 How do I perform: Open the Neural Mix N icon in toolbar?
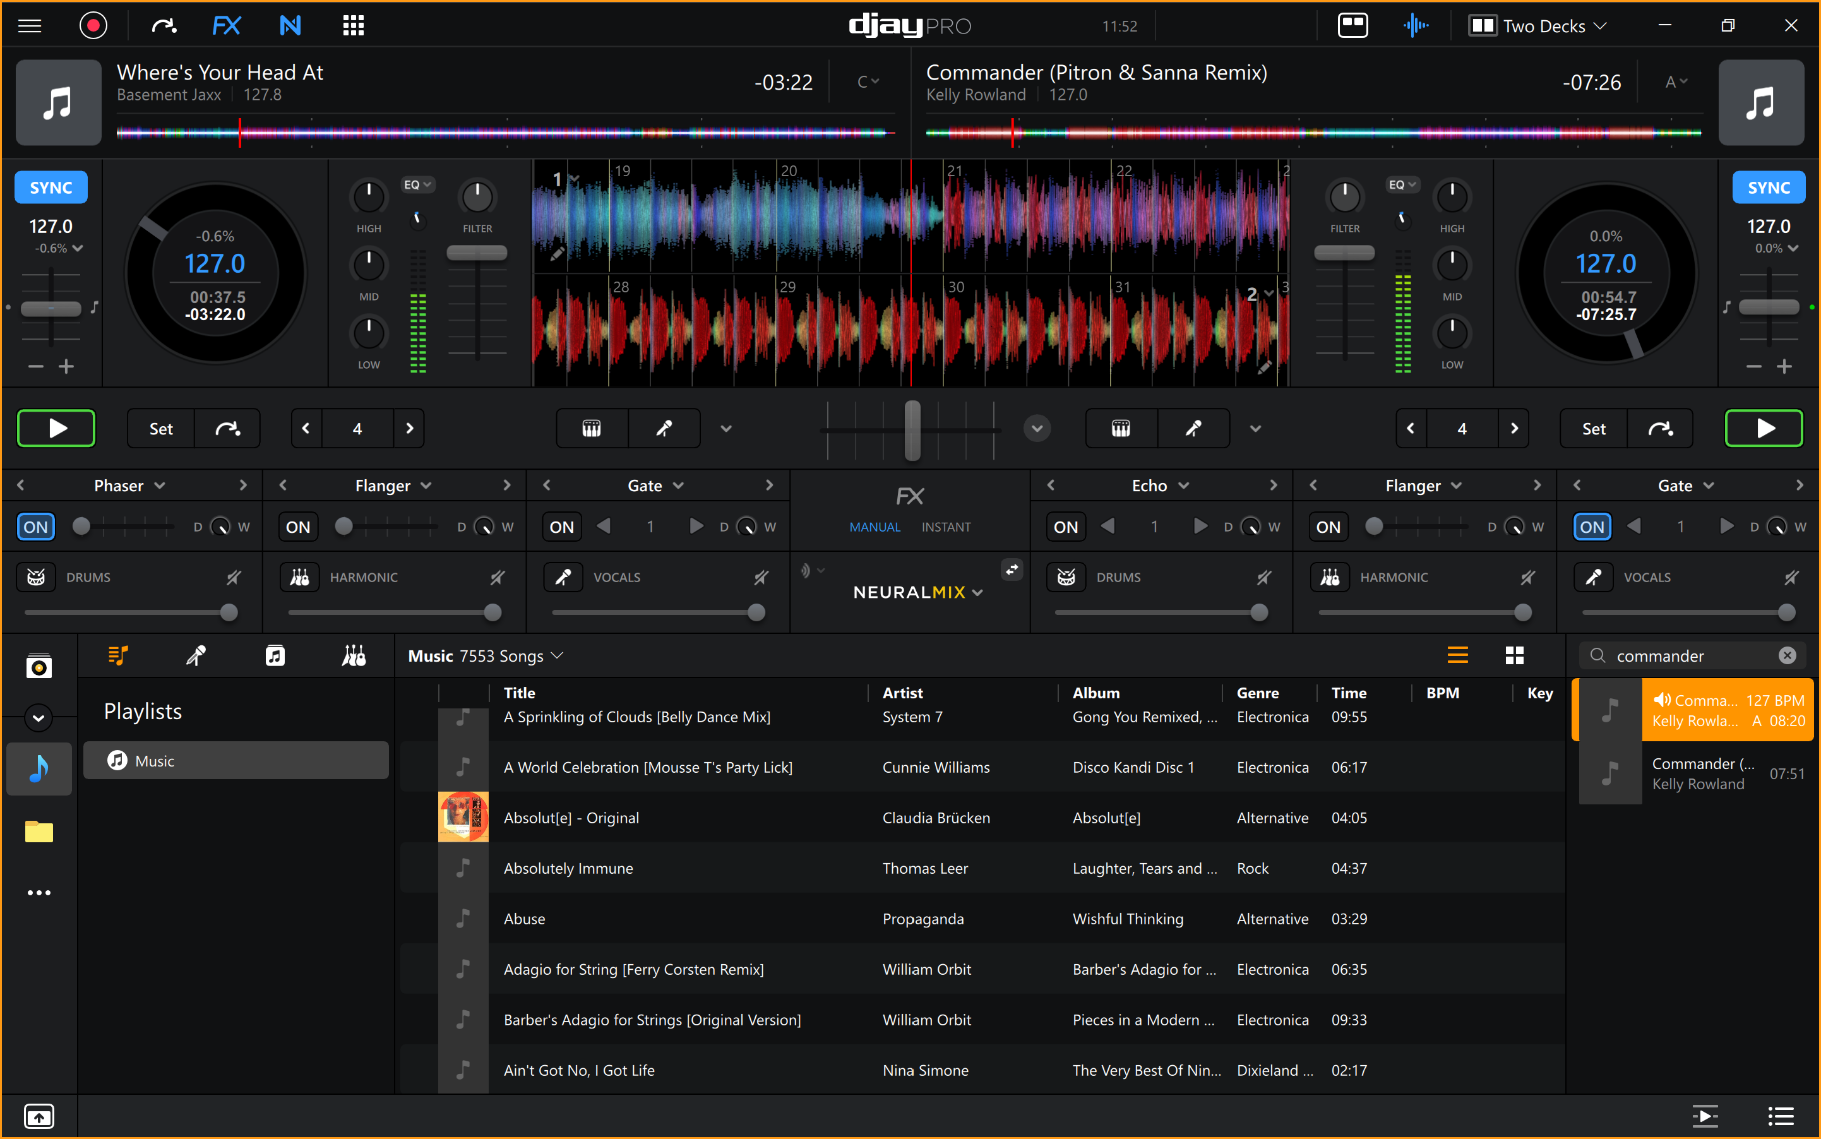pyautogui.click(x=290, y=26)
